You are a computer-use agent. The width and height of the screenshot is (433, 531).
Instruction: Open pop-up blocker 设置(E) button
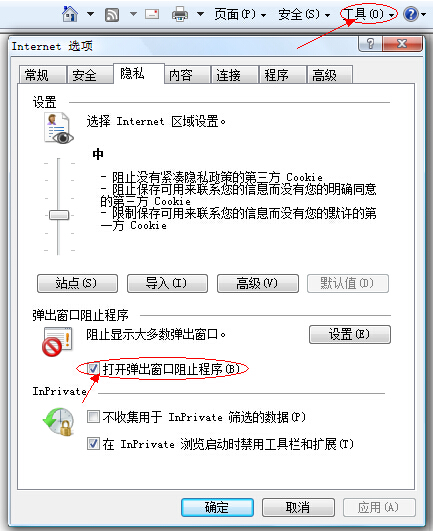pos(350,335)
